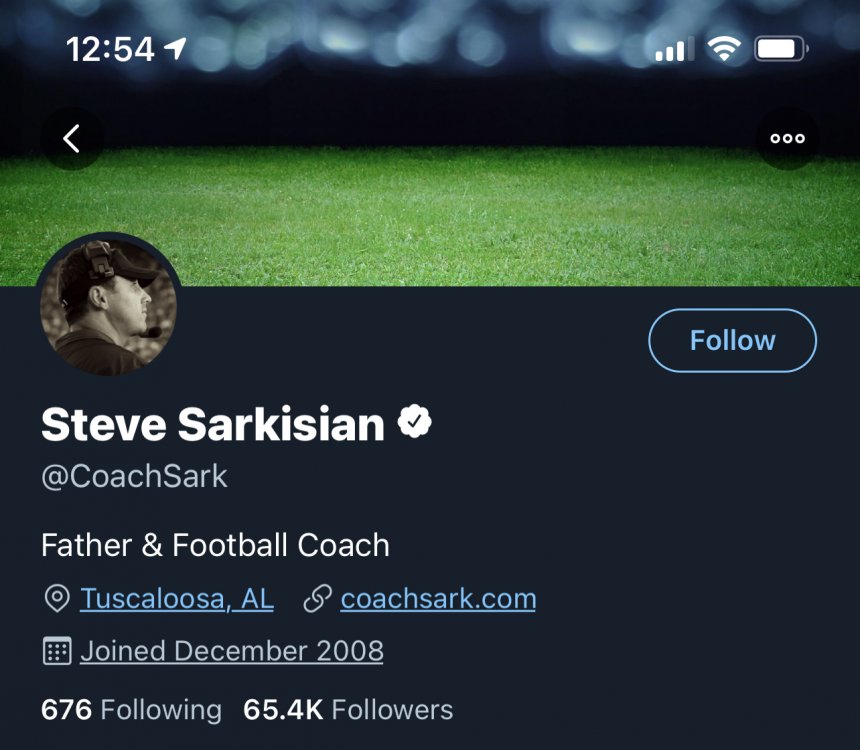860x750 pixels.
Task: Click the chain link icon
Action: tap(317, 599)
